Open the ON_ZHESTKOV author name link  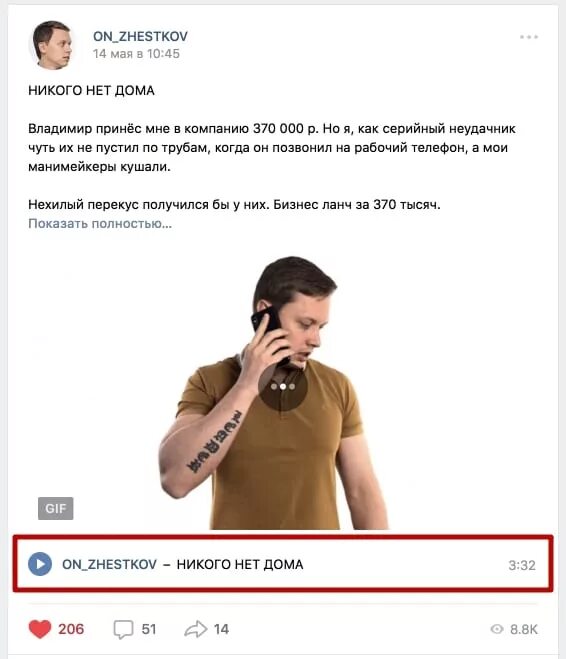click(140, 36)
